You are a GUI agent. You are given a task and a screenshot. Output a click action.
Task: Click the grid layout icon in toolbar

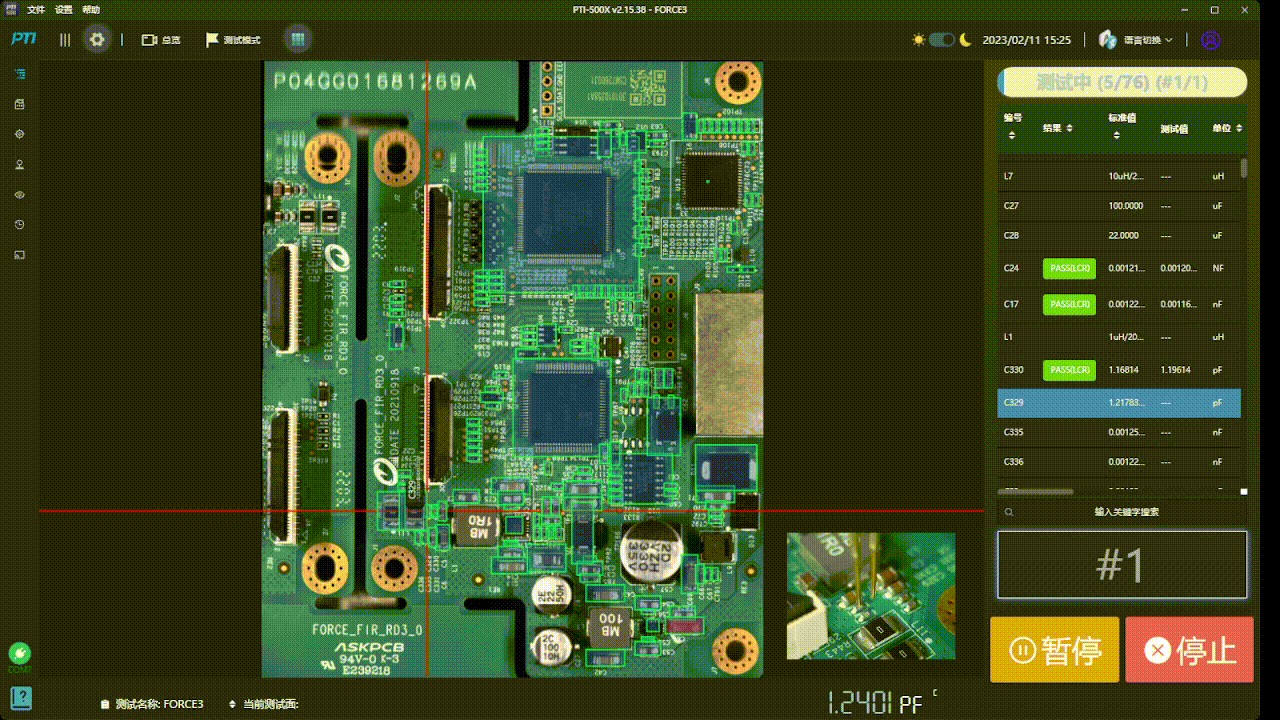click(297, 40)
